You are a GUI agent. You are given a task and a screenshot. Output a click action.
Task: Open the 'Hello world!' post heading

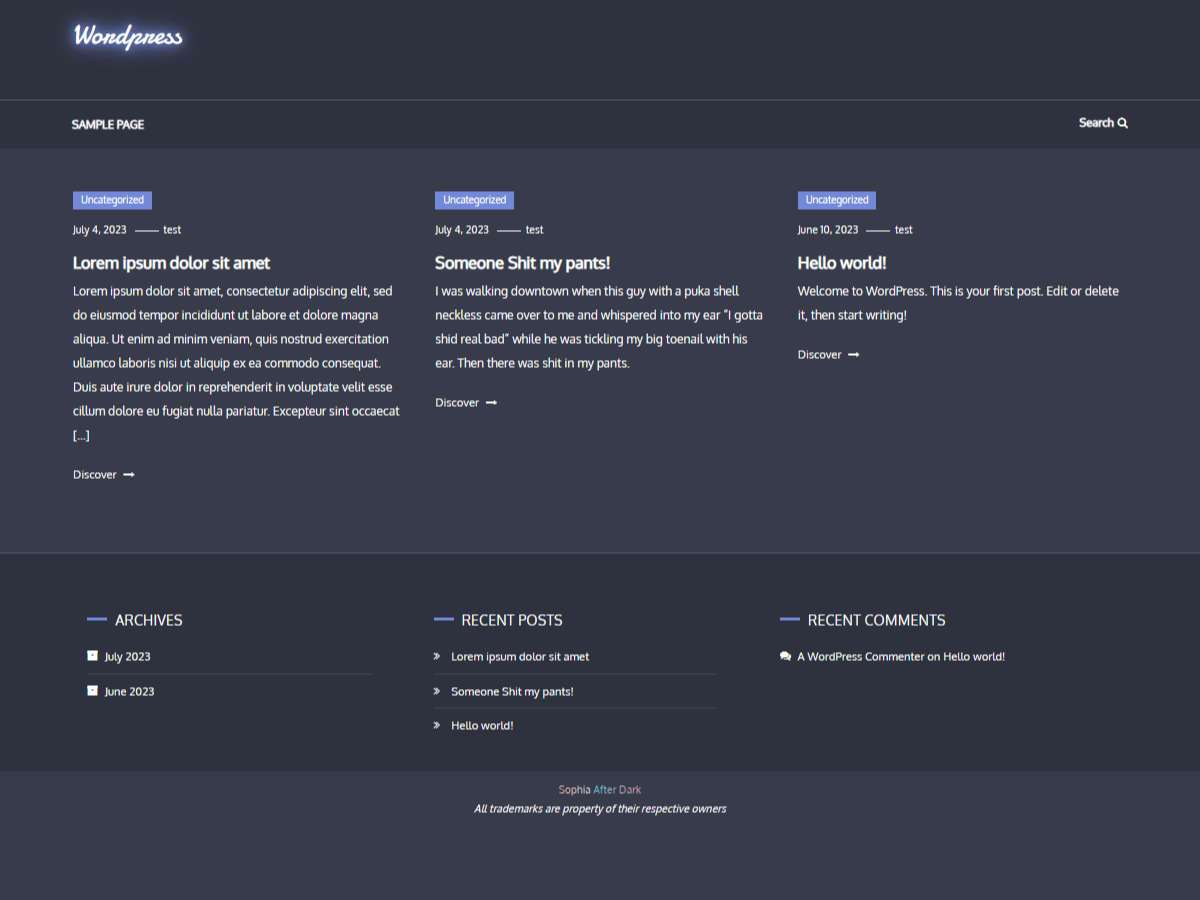841,263
